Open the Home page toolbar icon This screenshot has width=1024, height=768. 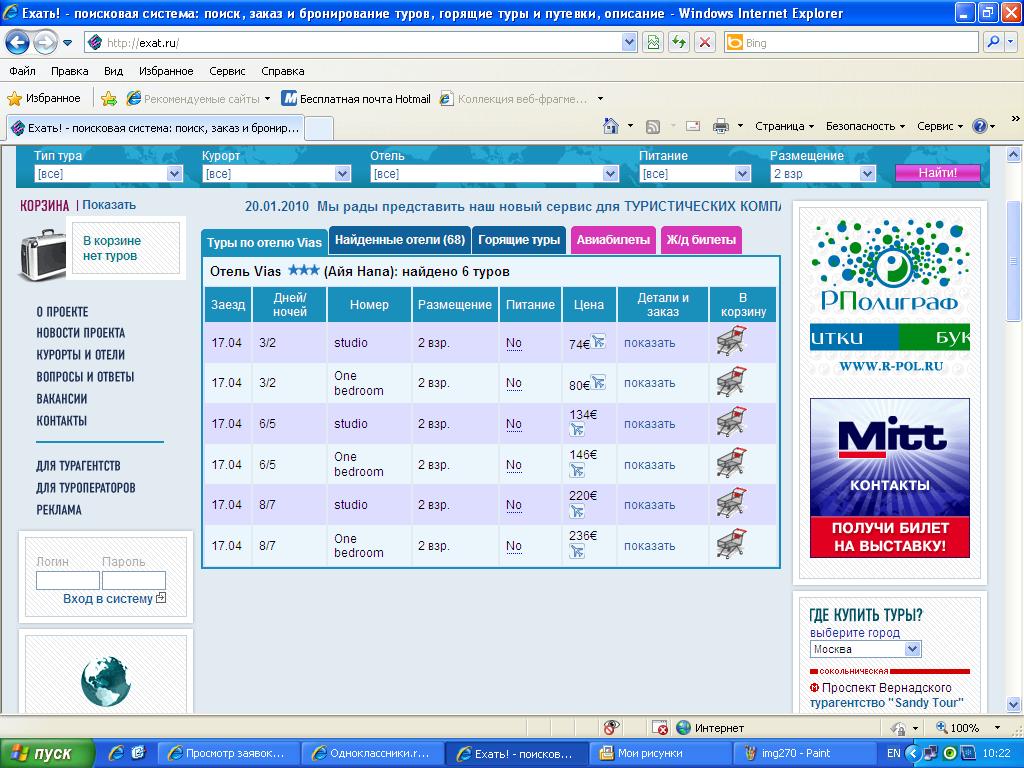pos(611,126)
